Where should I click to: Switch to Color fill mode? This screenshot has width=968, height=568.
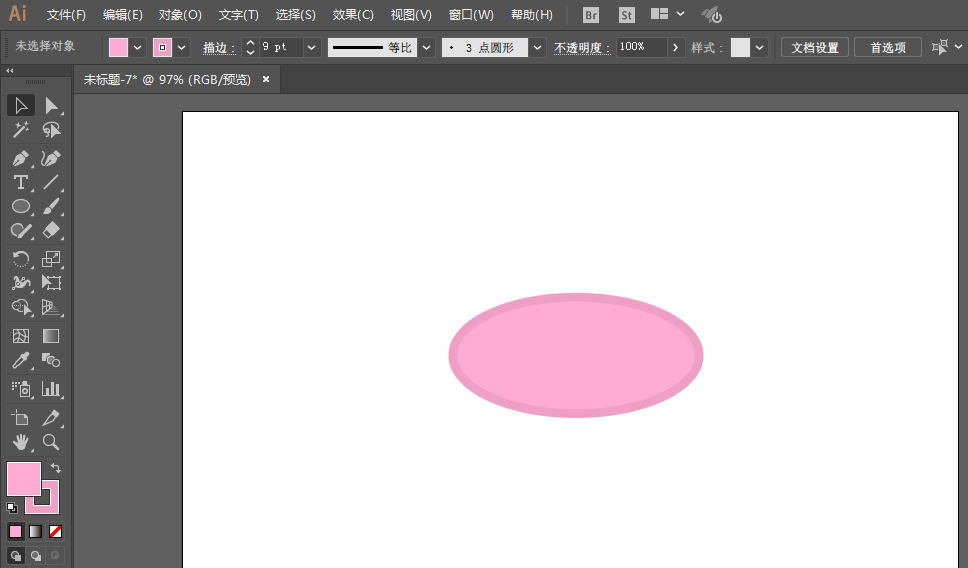16,532
